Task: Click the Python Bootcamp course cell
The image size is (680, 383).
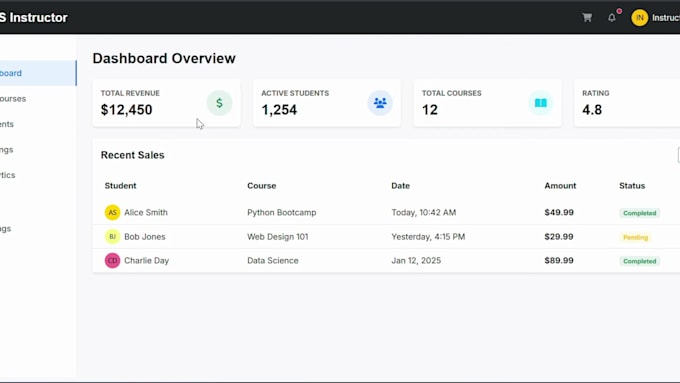Action: tap(282, 213)
